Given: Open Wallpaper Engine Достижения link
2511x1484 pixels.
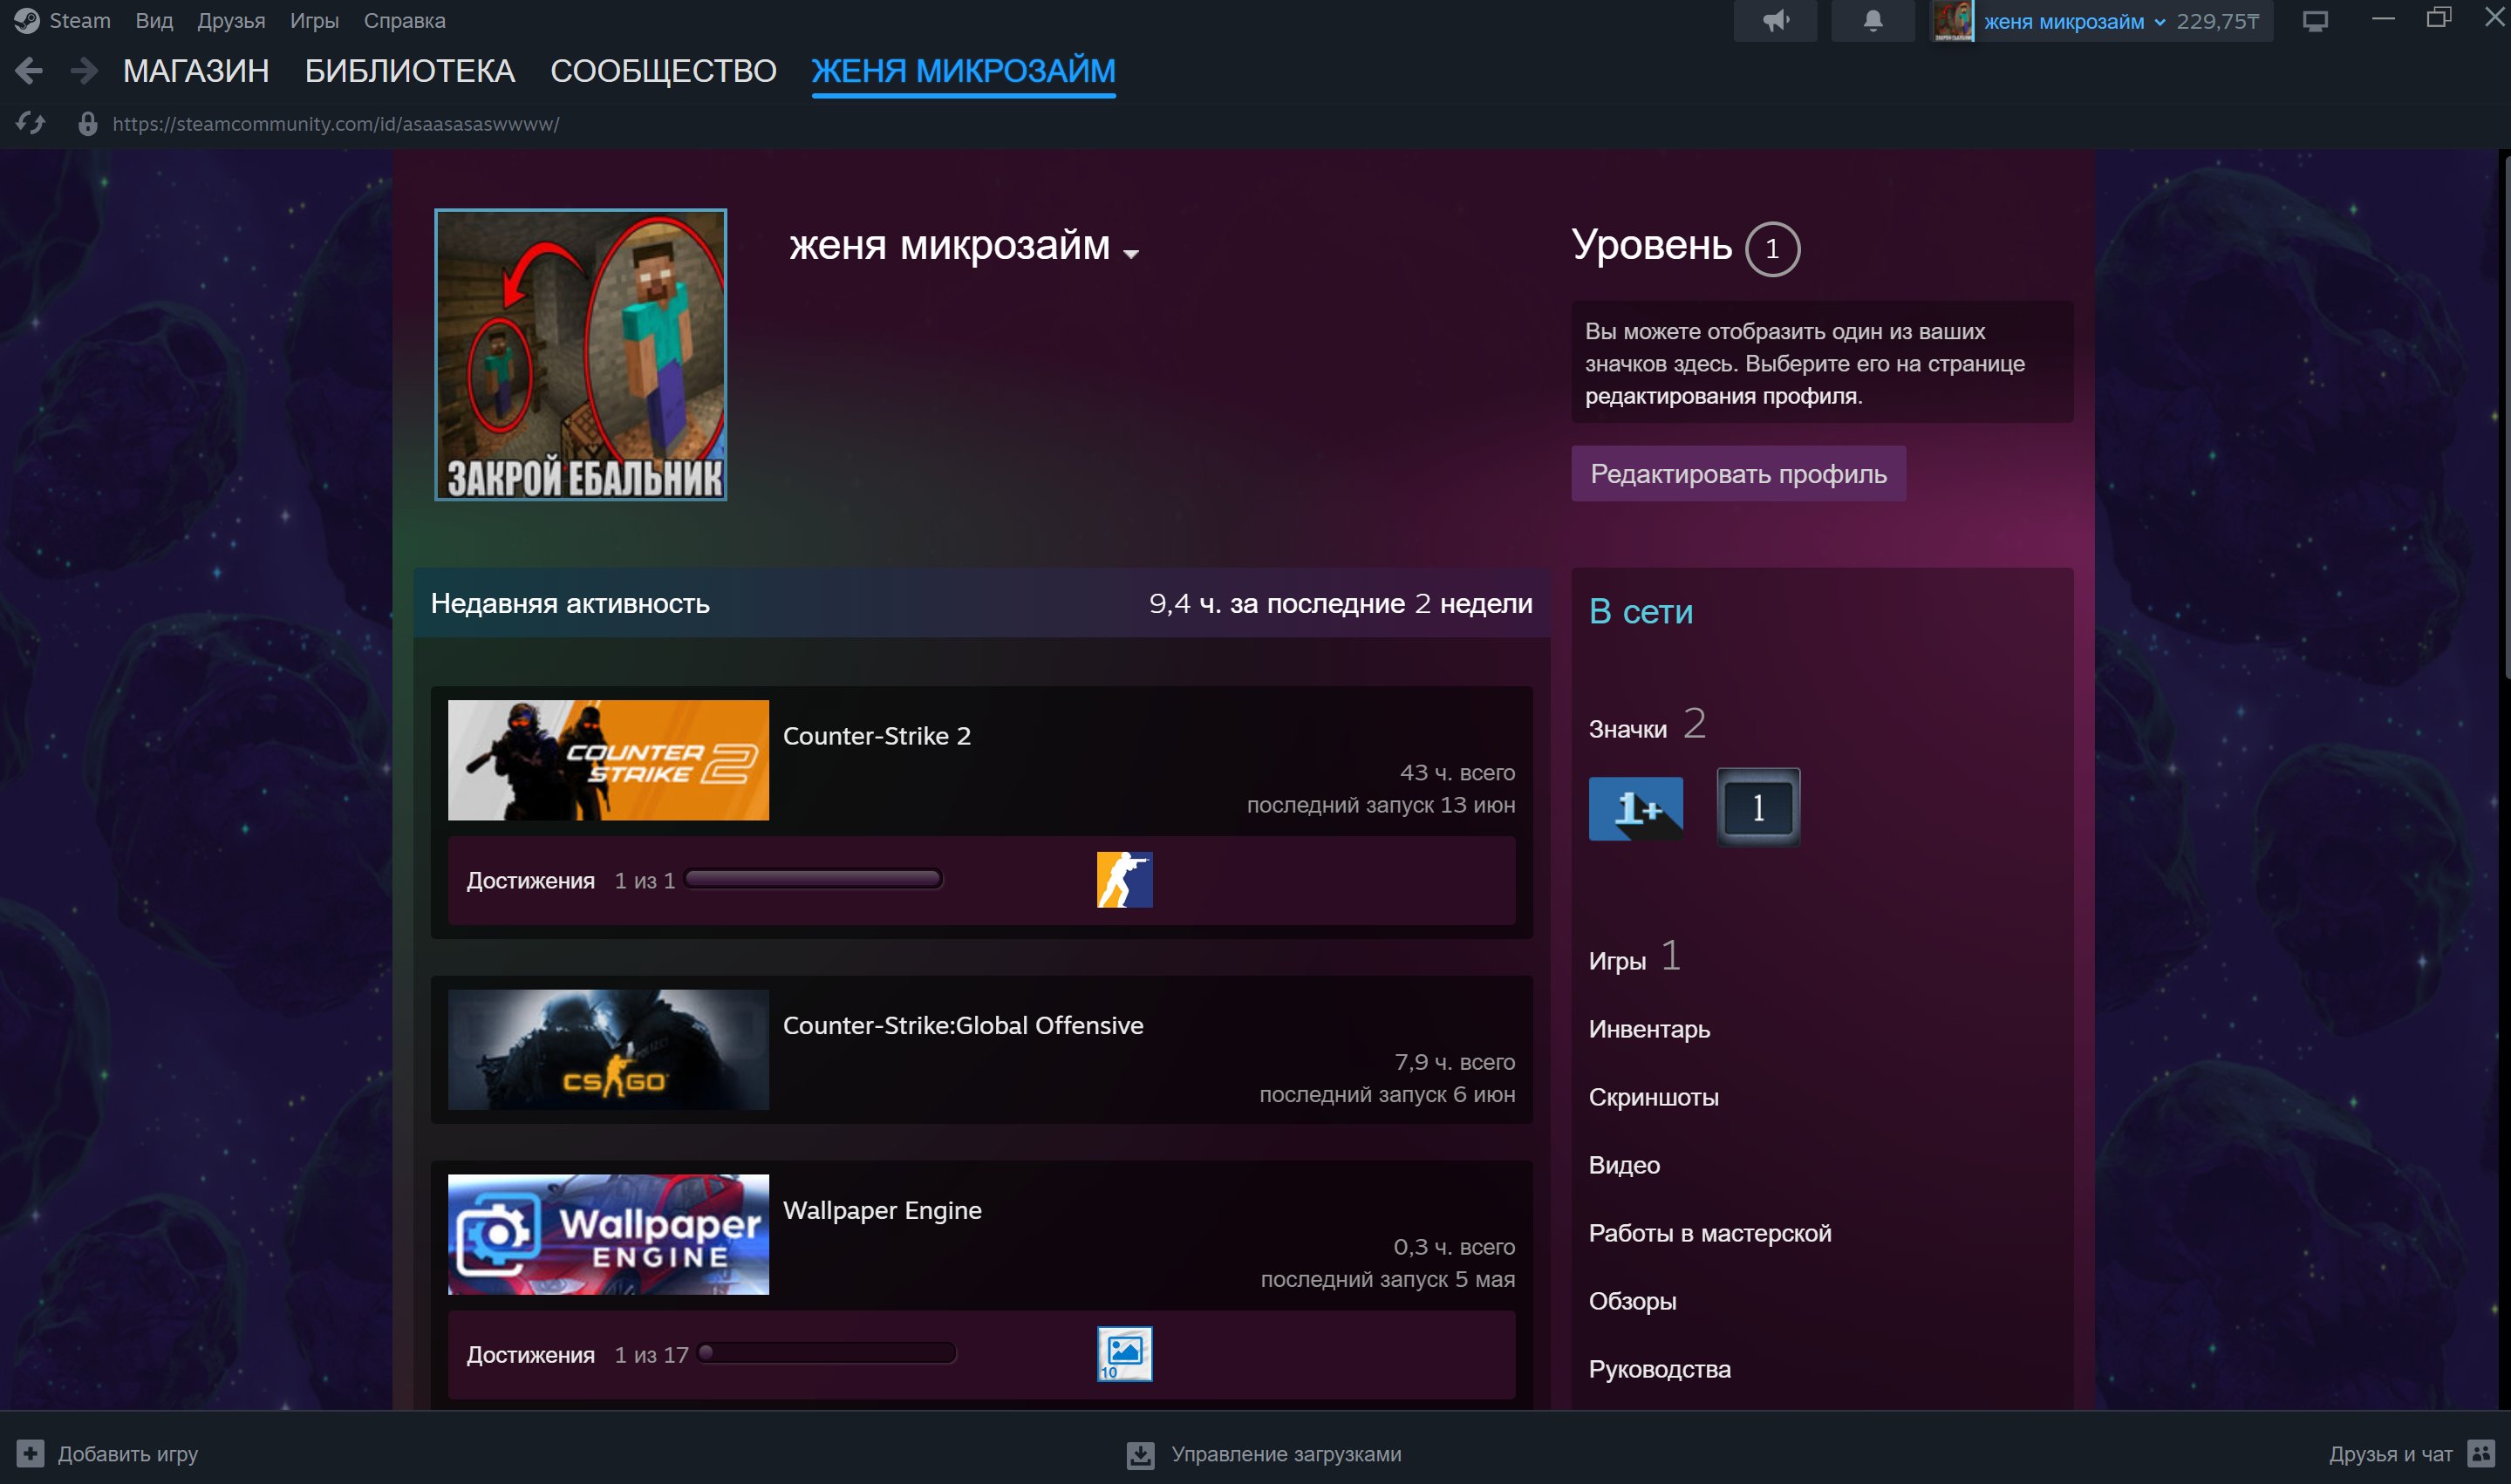Looking at the screenshot, I should [x=531, y=1355].
